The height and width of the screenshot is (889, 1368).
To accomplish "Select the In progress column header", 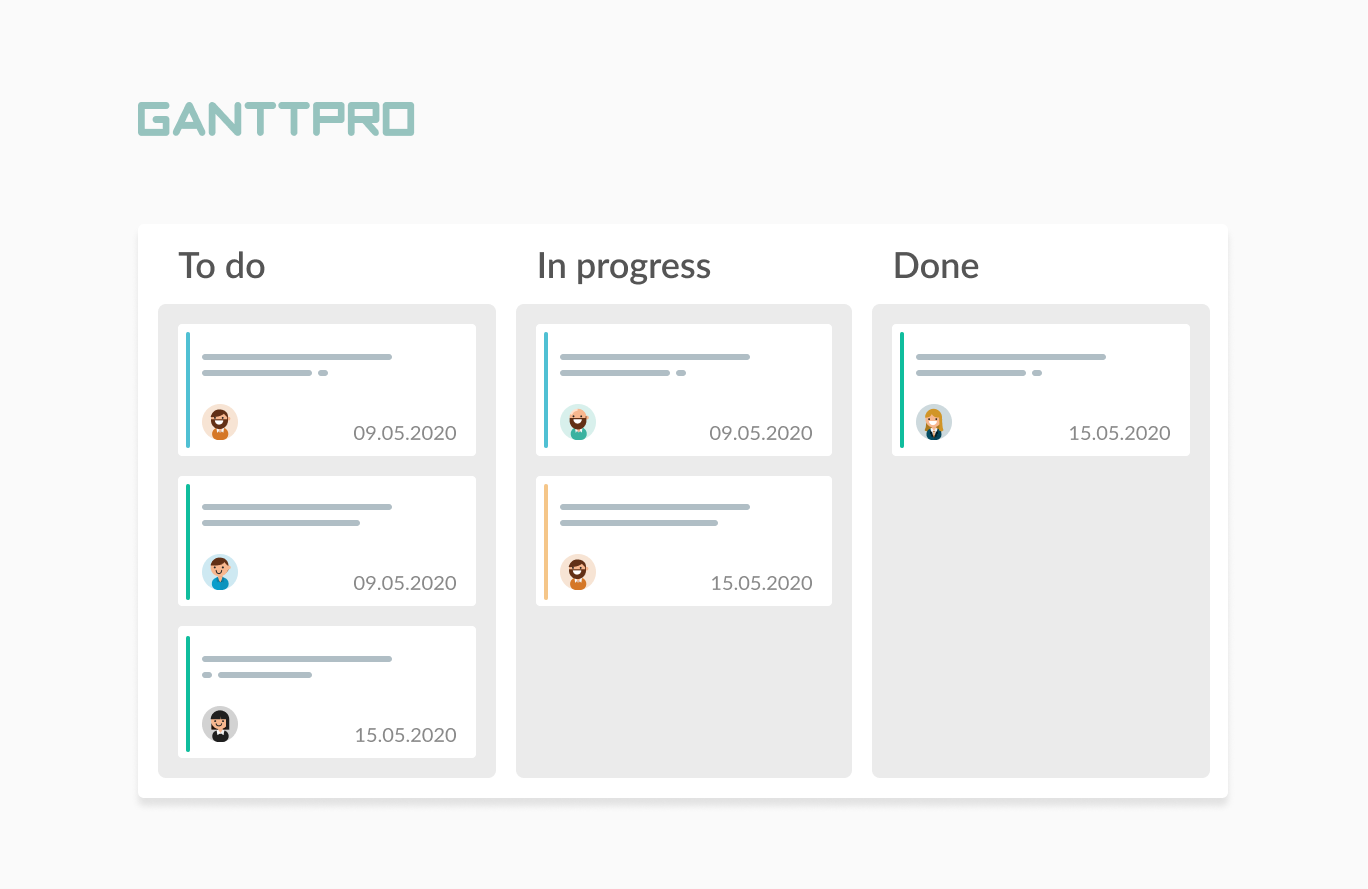I will (624, 267).
